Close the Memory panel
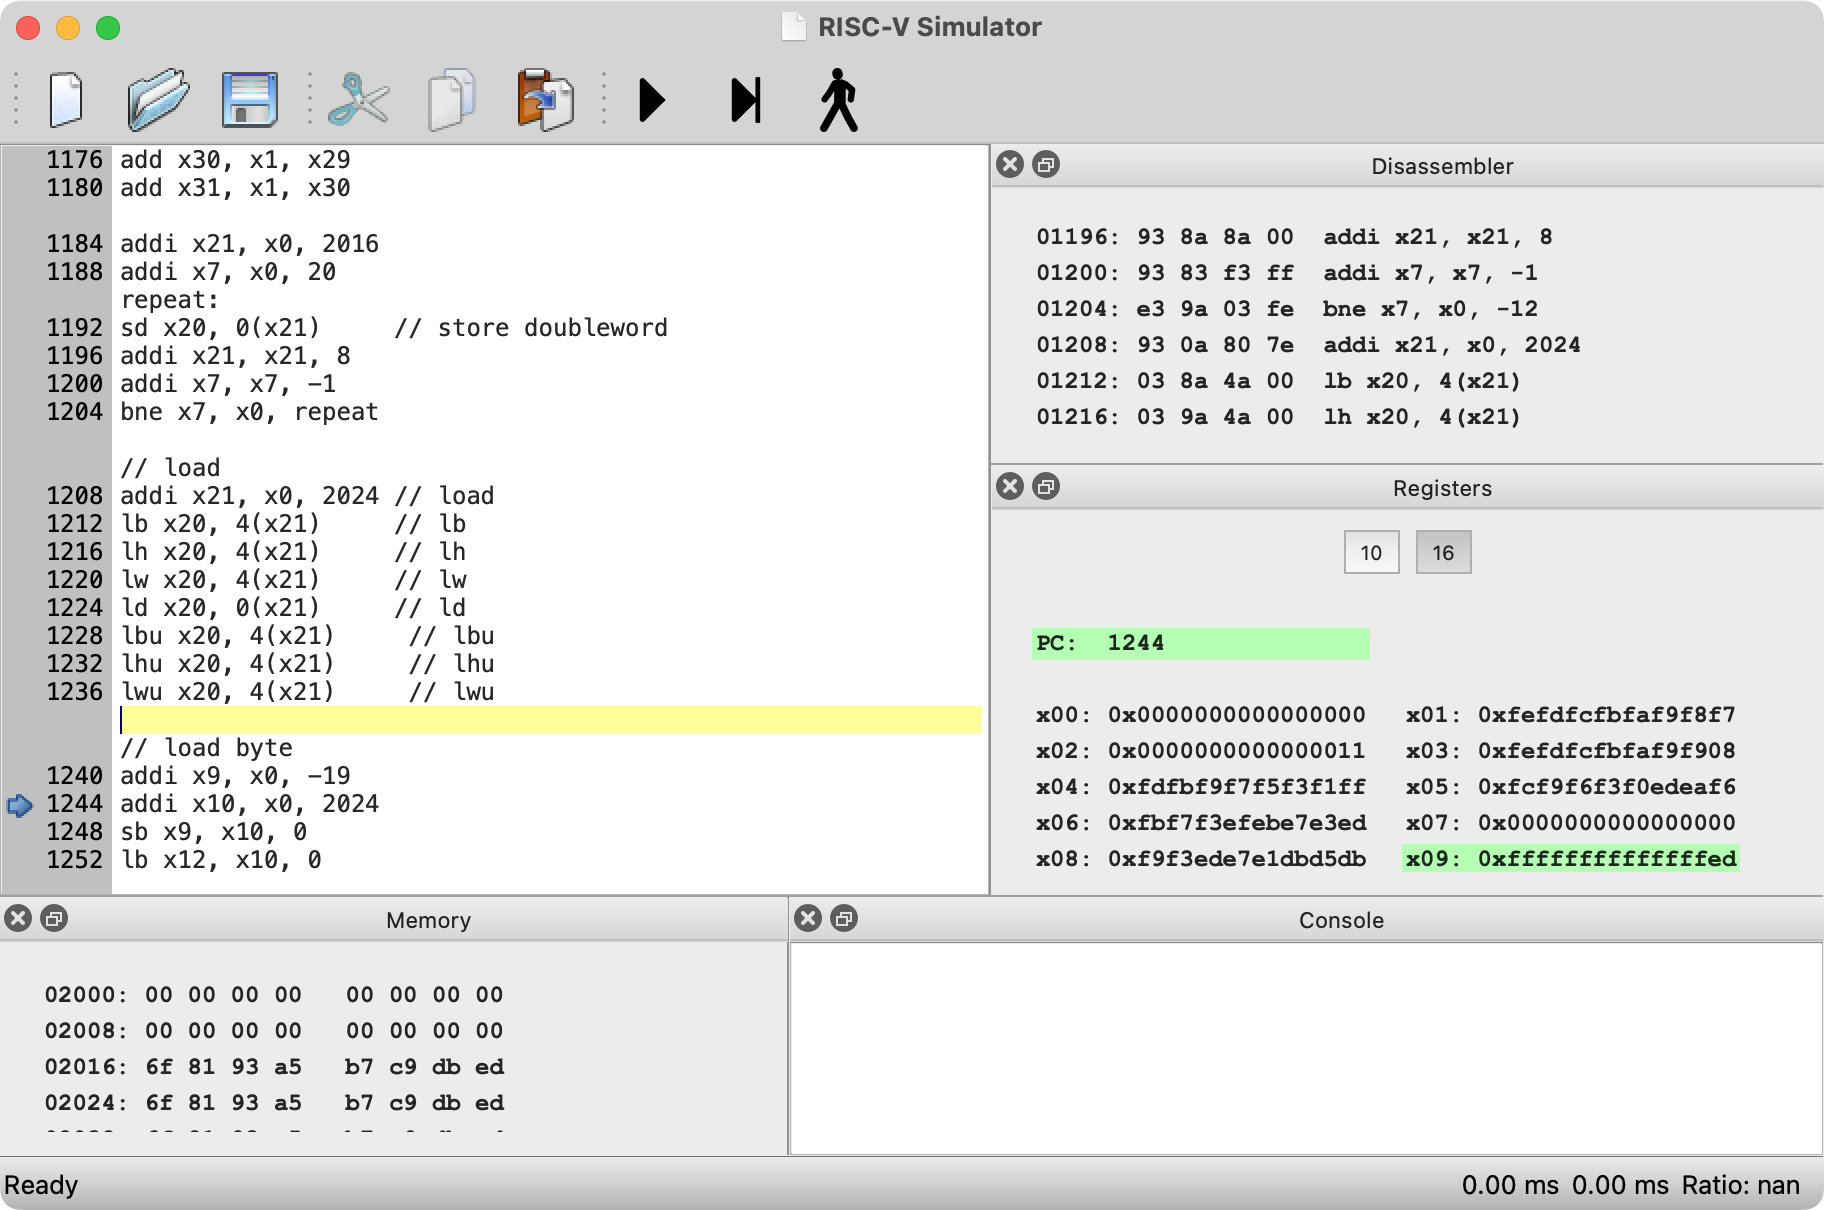 [18, 918]
